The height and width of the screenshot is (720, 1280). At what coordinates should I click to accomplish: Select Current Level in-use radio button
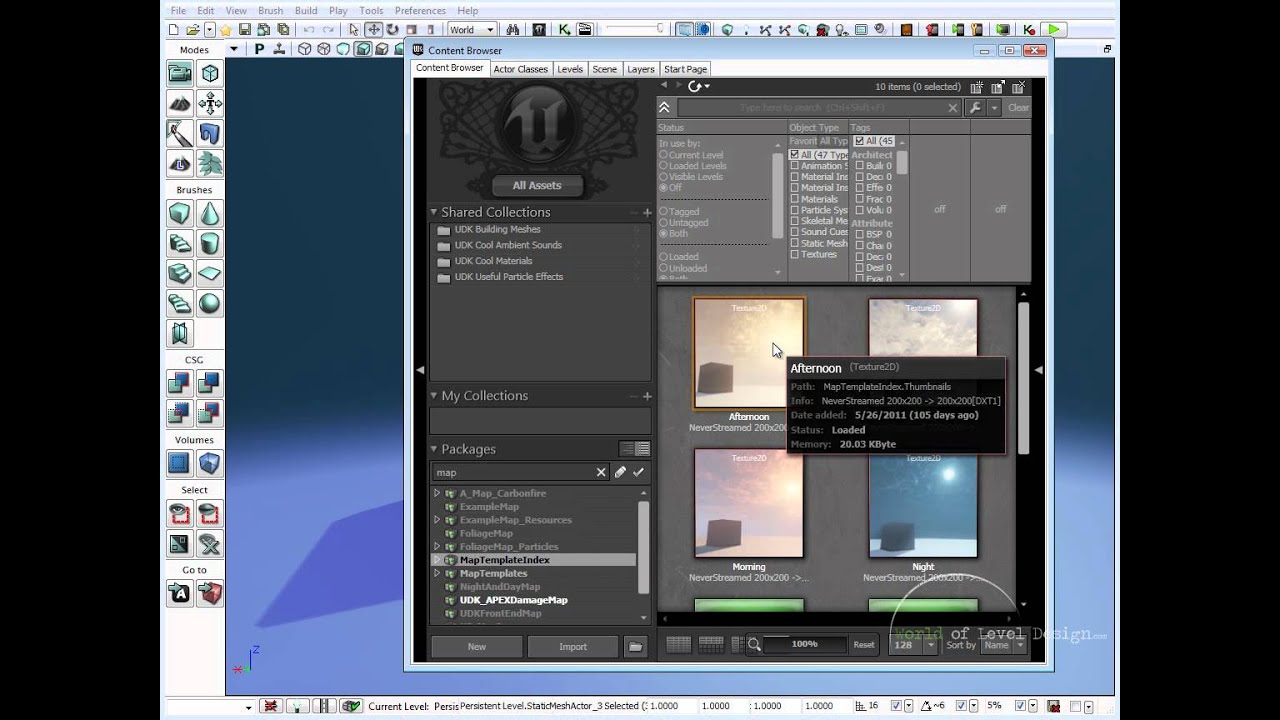pyautogui.click(x=663, y=155)
